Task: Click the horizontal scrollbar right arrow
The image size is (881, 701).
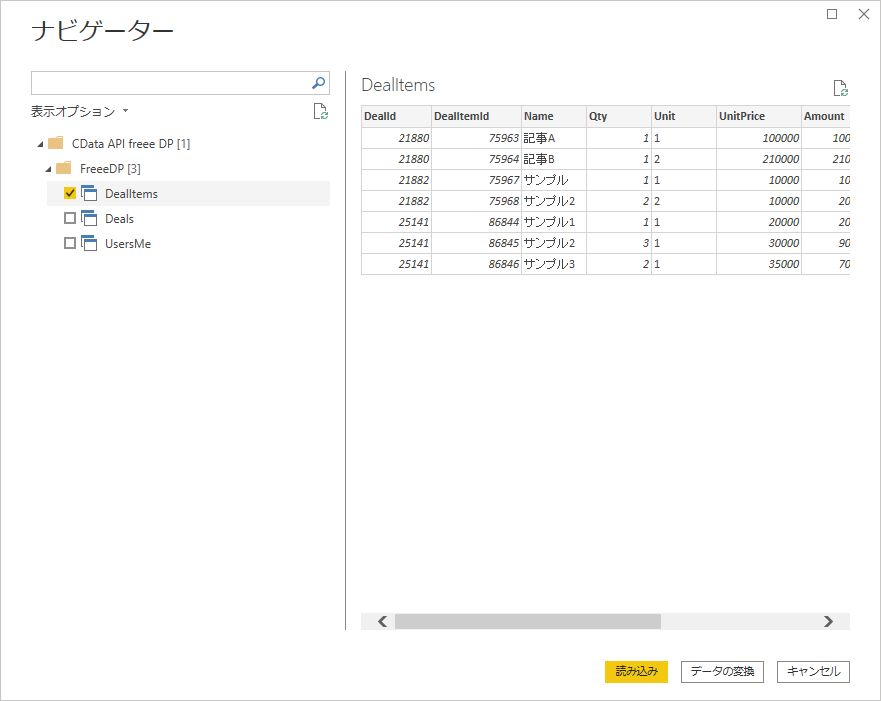Action: click(x=828, y=621)
